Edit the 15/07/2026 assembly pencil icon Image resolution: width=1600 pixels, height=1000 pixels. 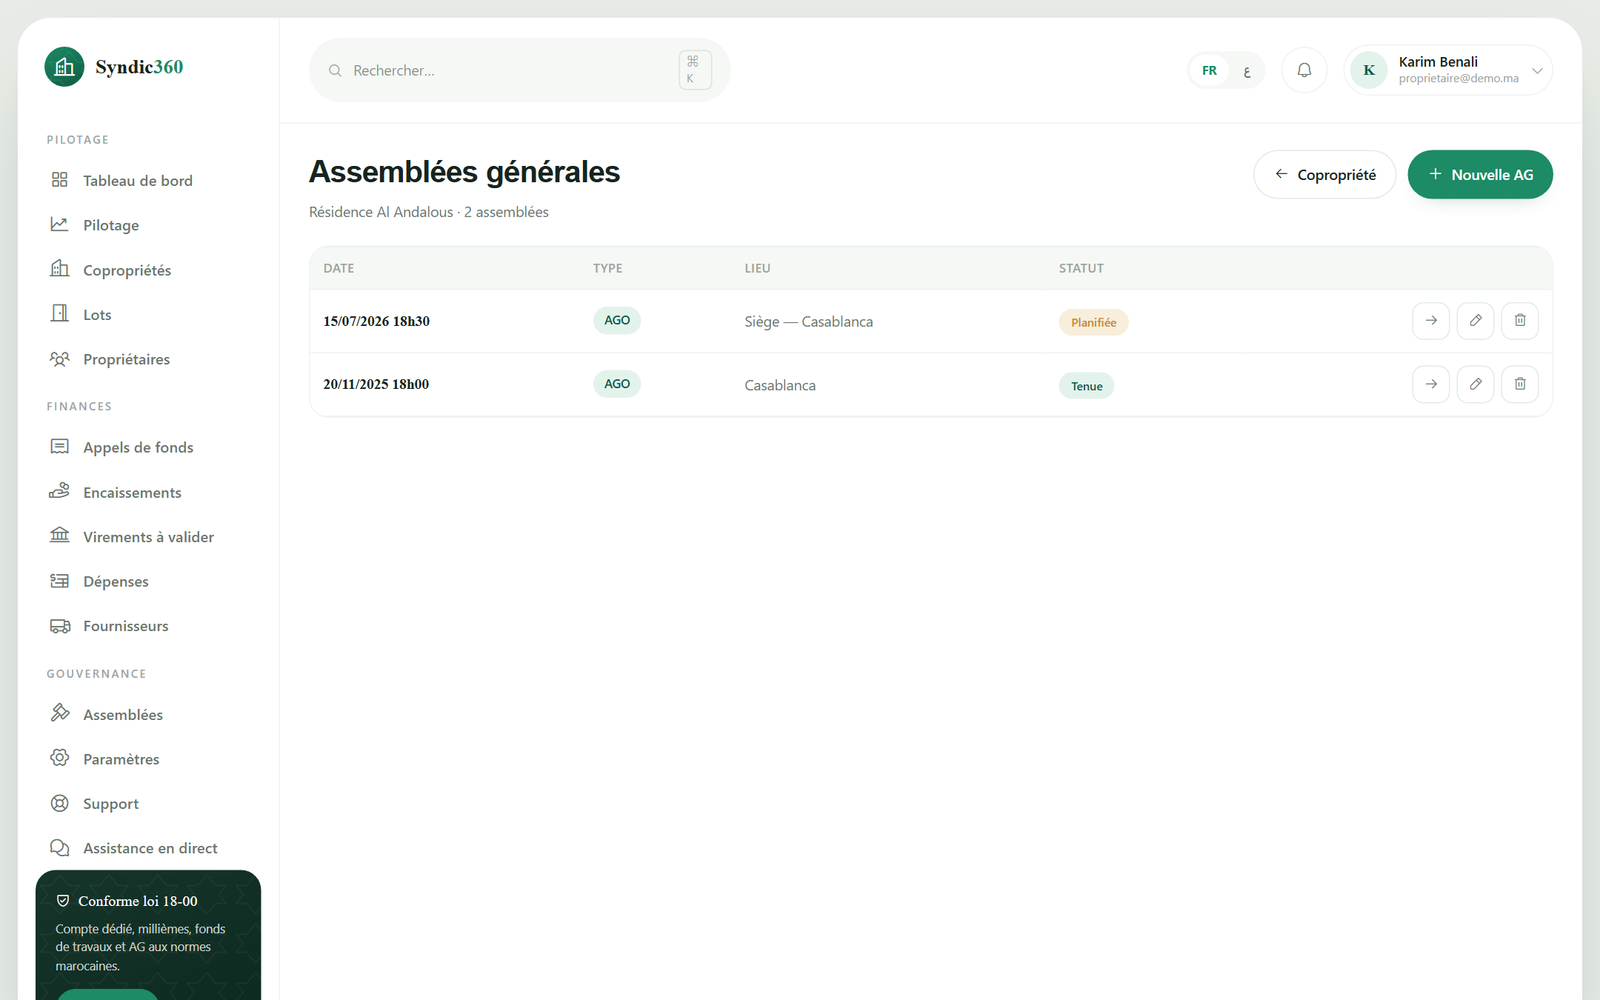(x=1475, y=321)
